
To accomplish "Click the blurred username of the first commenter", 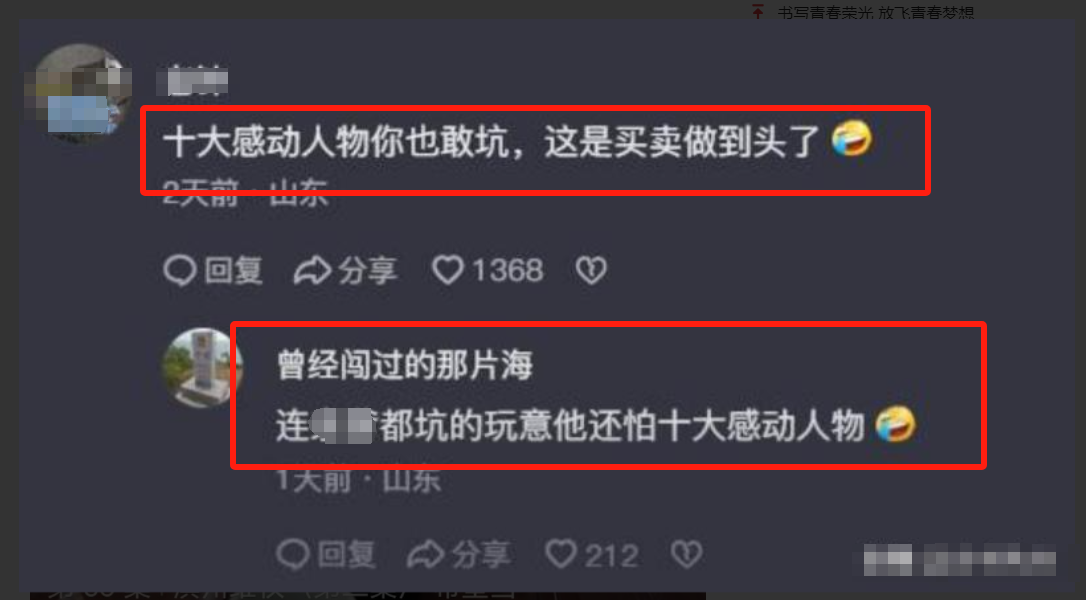I will click(x=193, y=80).
